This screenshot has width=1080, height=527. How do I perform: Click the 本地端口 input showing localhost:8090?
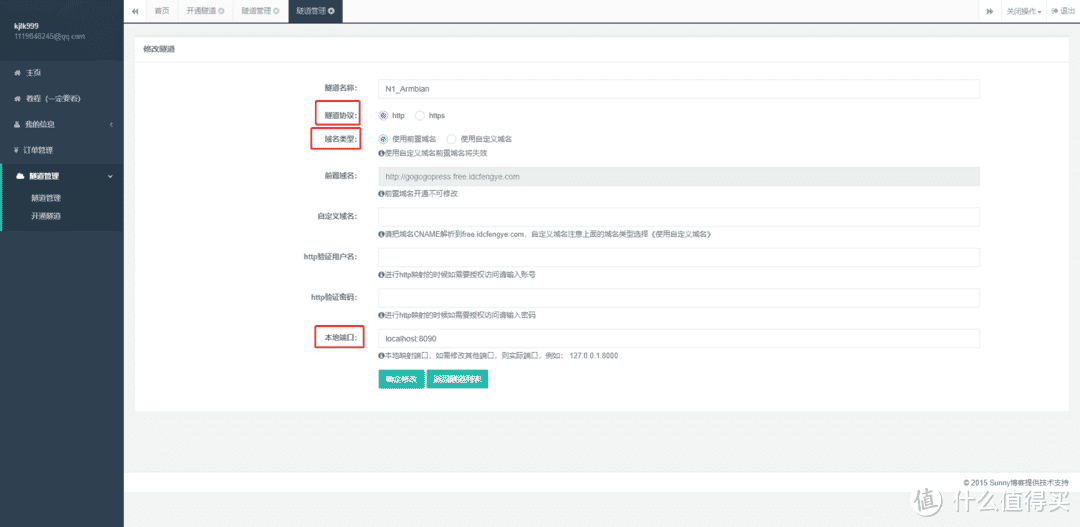tap(678, 339)
